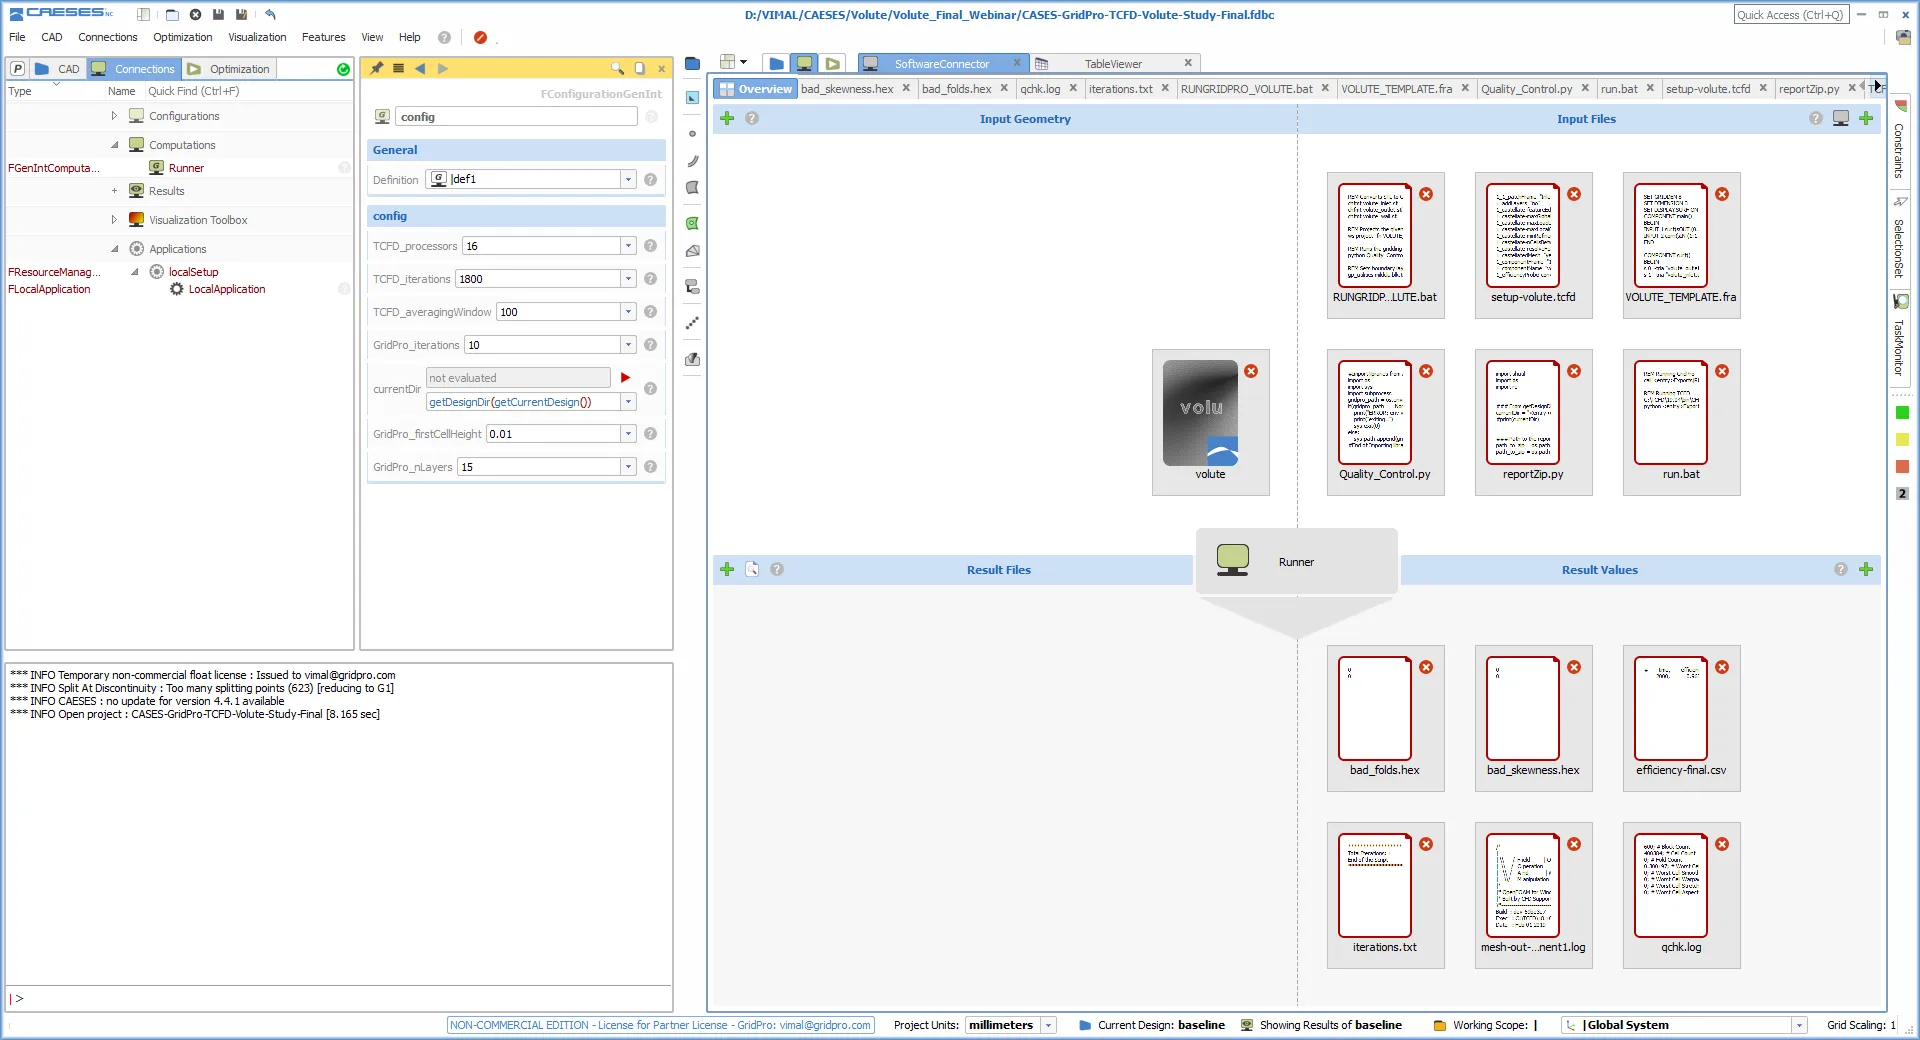This screenshot has width=1920, height=1040.
Task: Select the curve creation tool in vertical toolbar
Action: [692, 160]
